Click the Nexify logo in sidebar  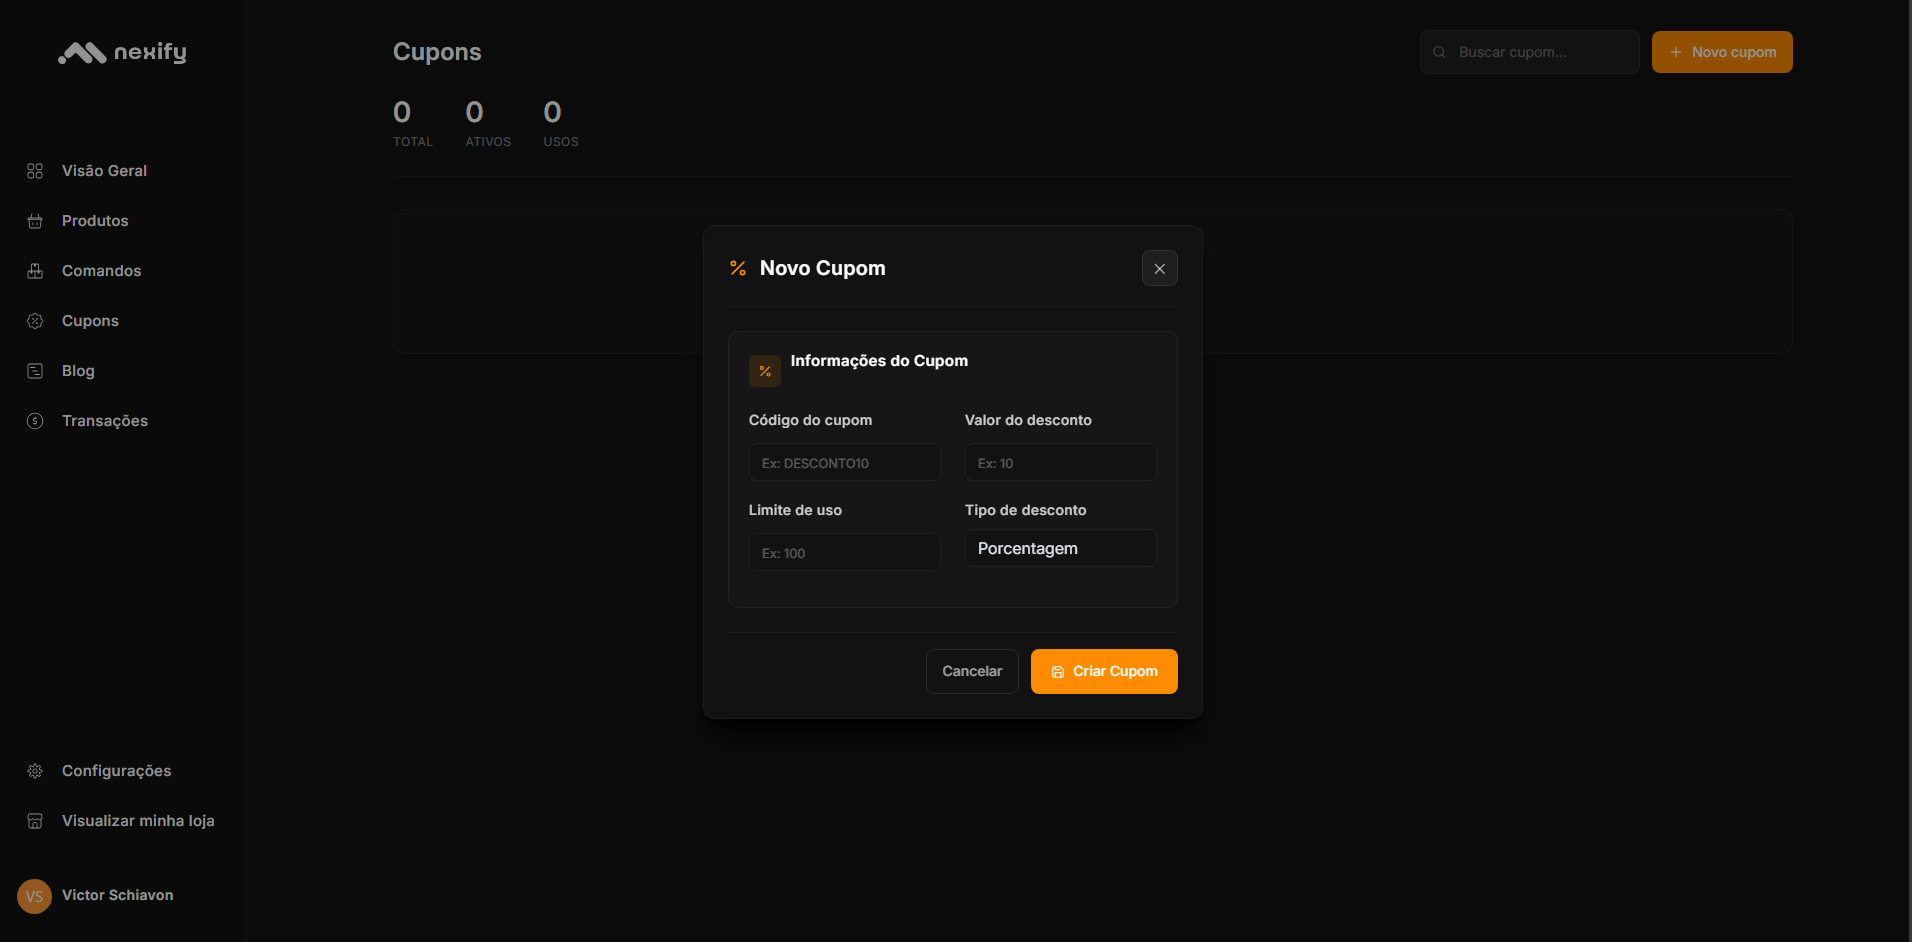[x=122, y=52]
